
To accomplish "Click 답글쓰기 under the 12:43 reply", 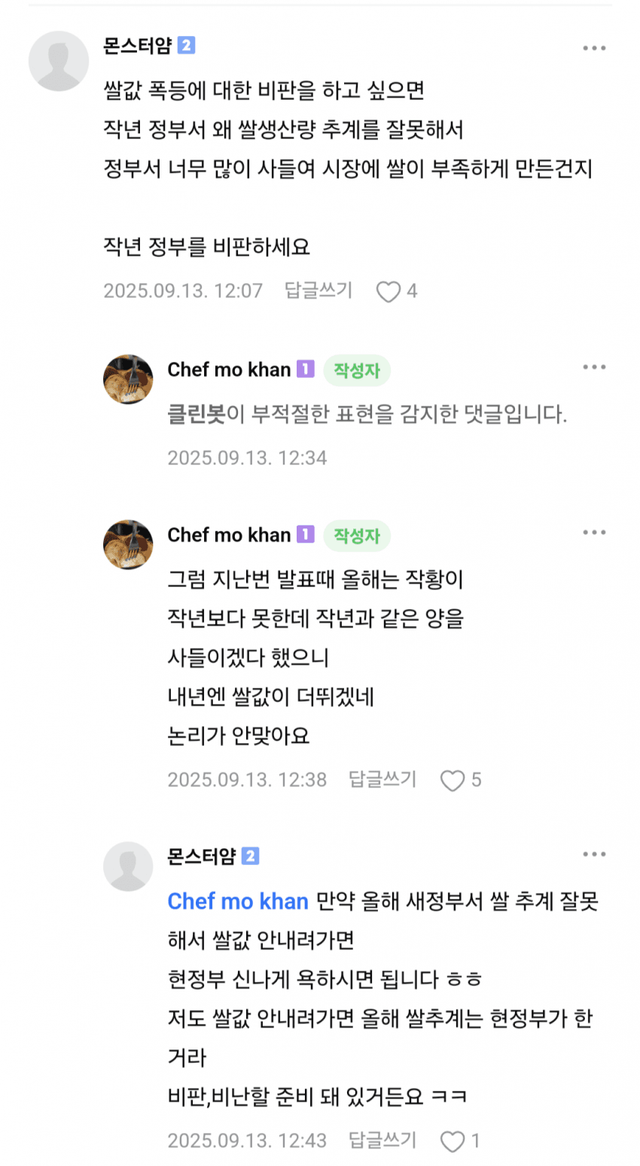I will point(382,1141).
